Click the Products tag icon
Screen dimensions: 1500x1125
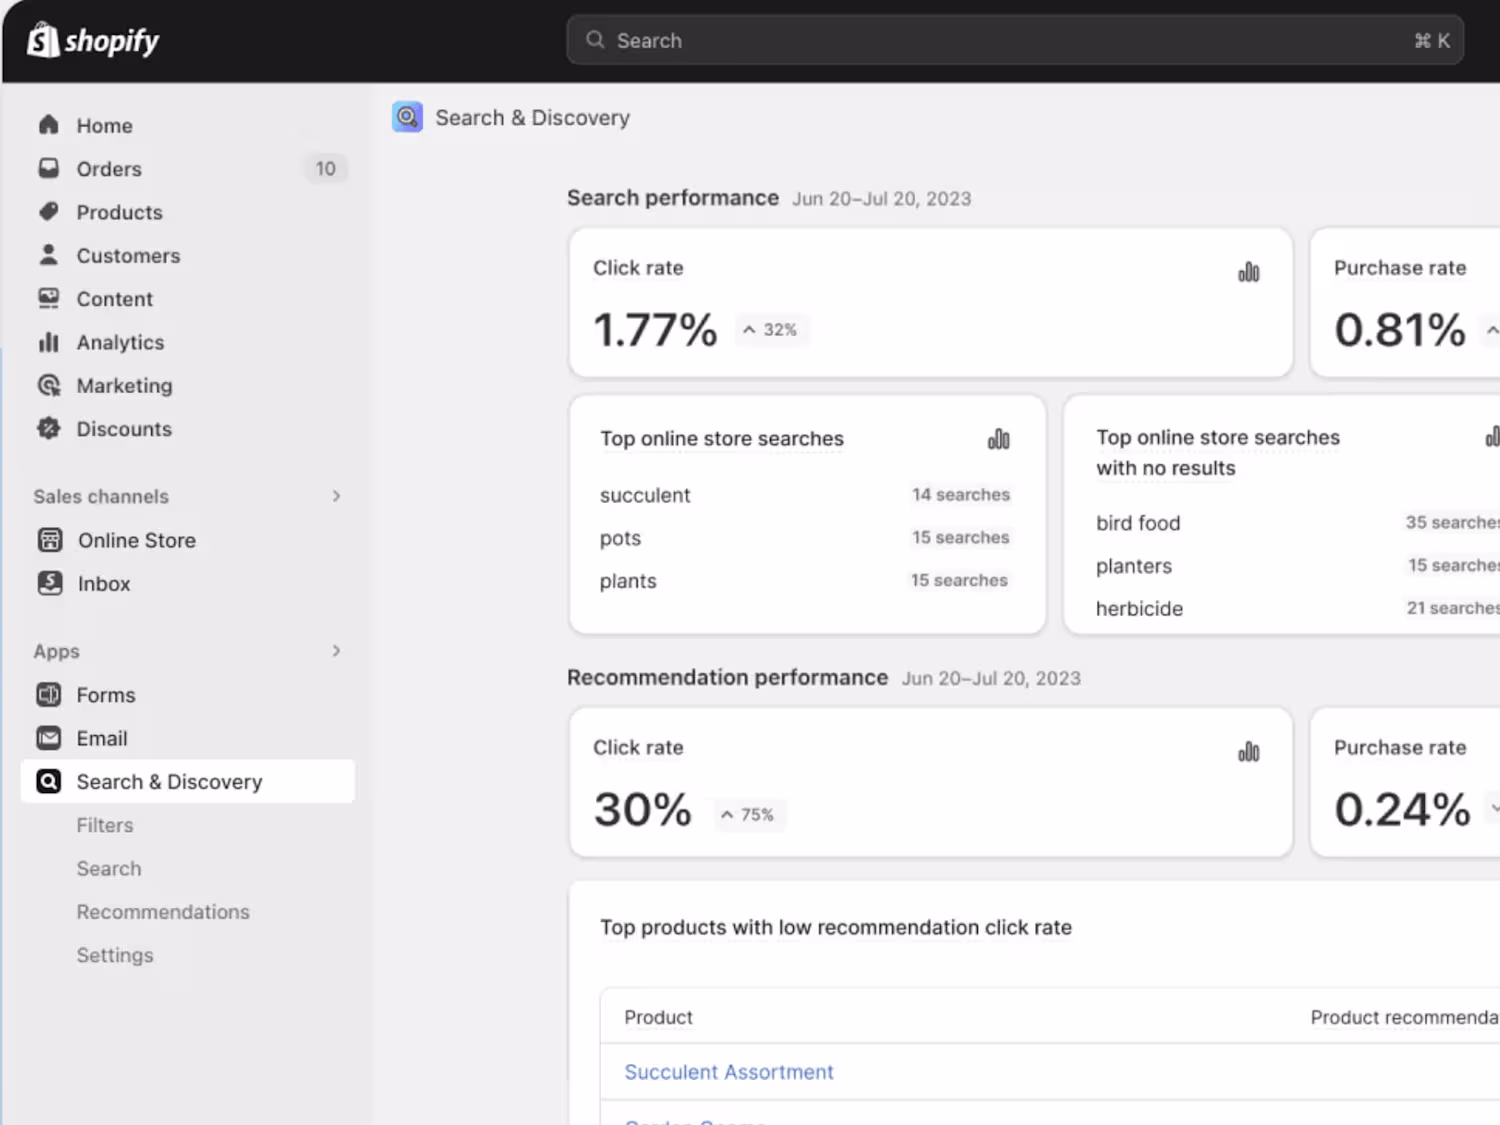48,212
